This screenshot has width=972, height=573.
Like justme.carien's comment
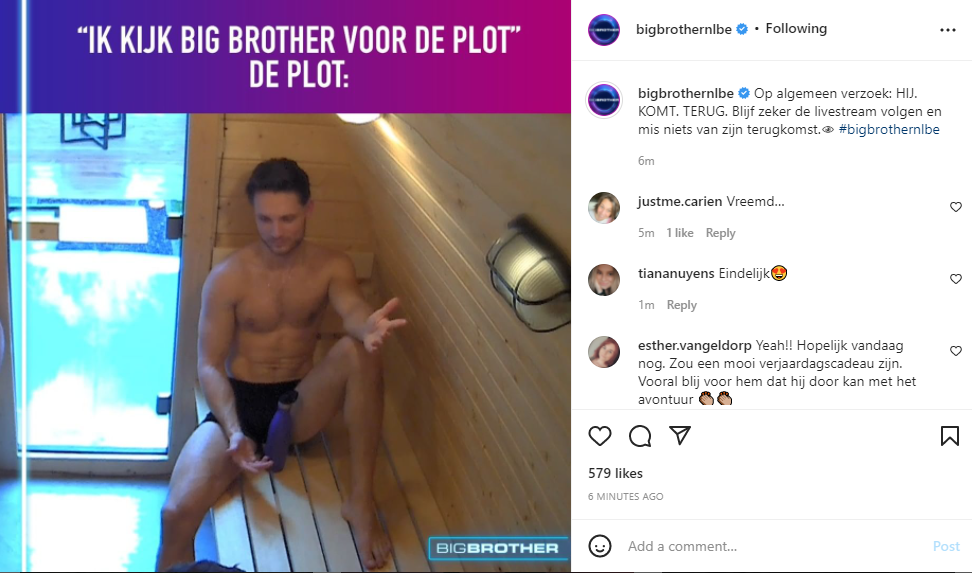click(956, 207)
